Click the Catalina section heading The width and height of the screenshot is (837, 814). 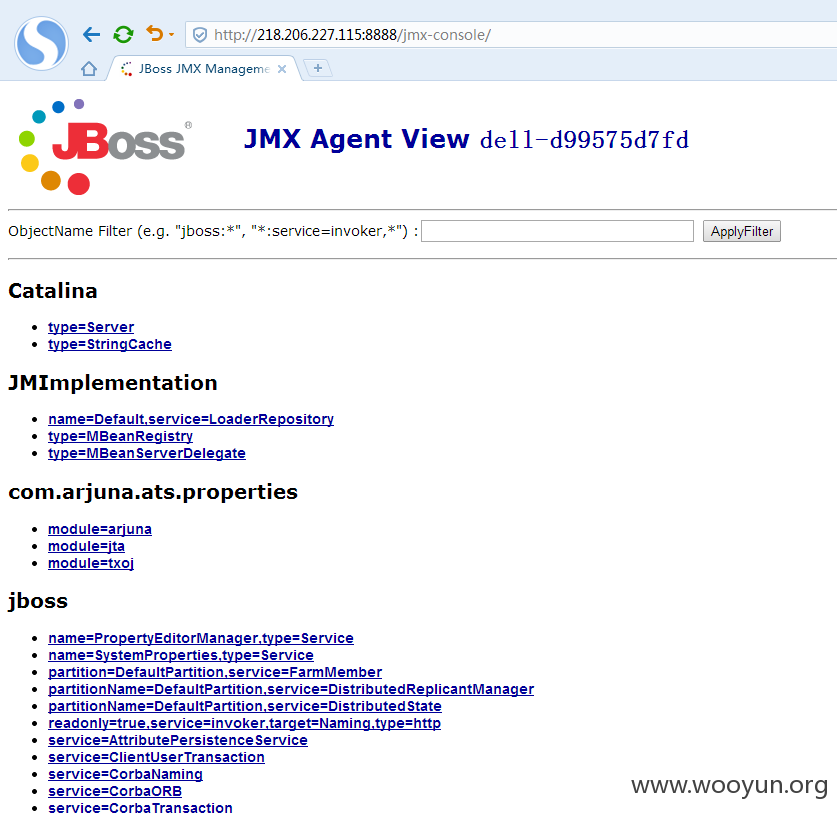point(53,291)
